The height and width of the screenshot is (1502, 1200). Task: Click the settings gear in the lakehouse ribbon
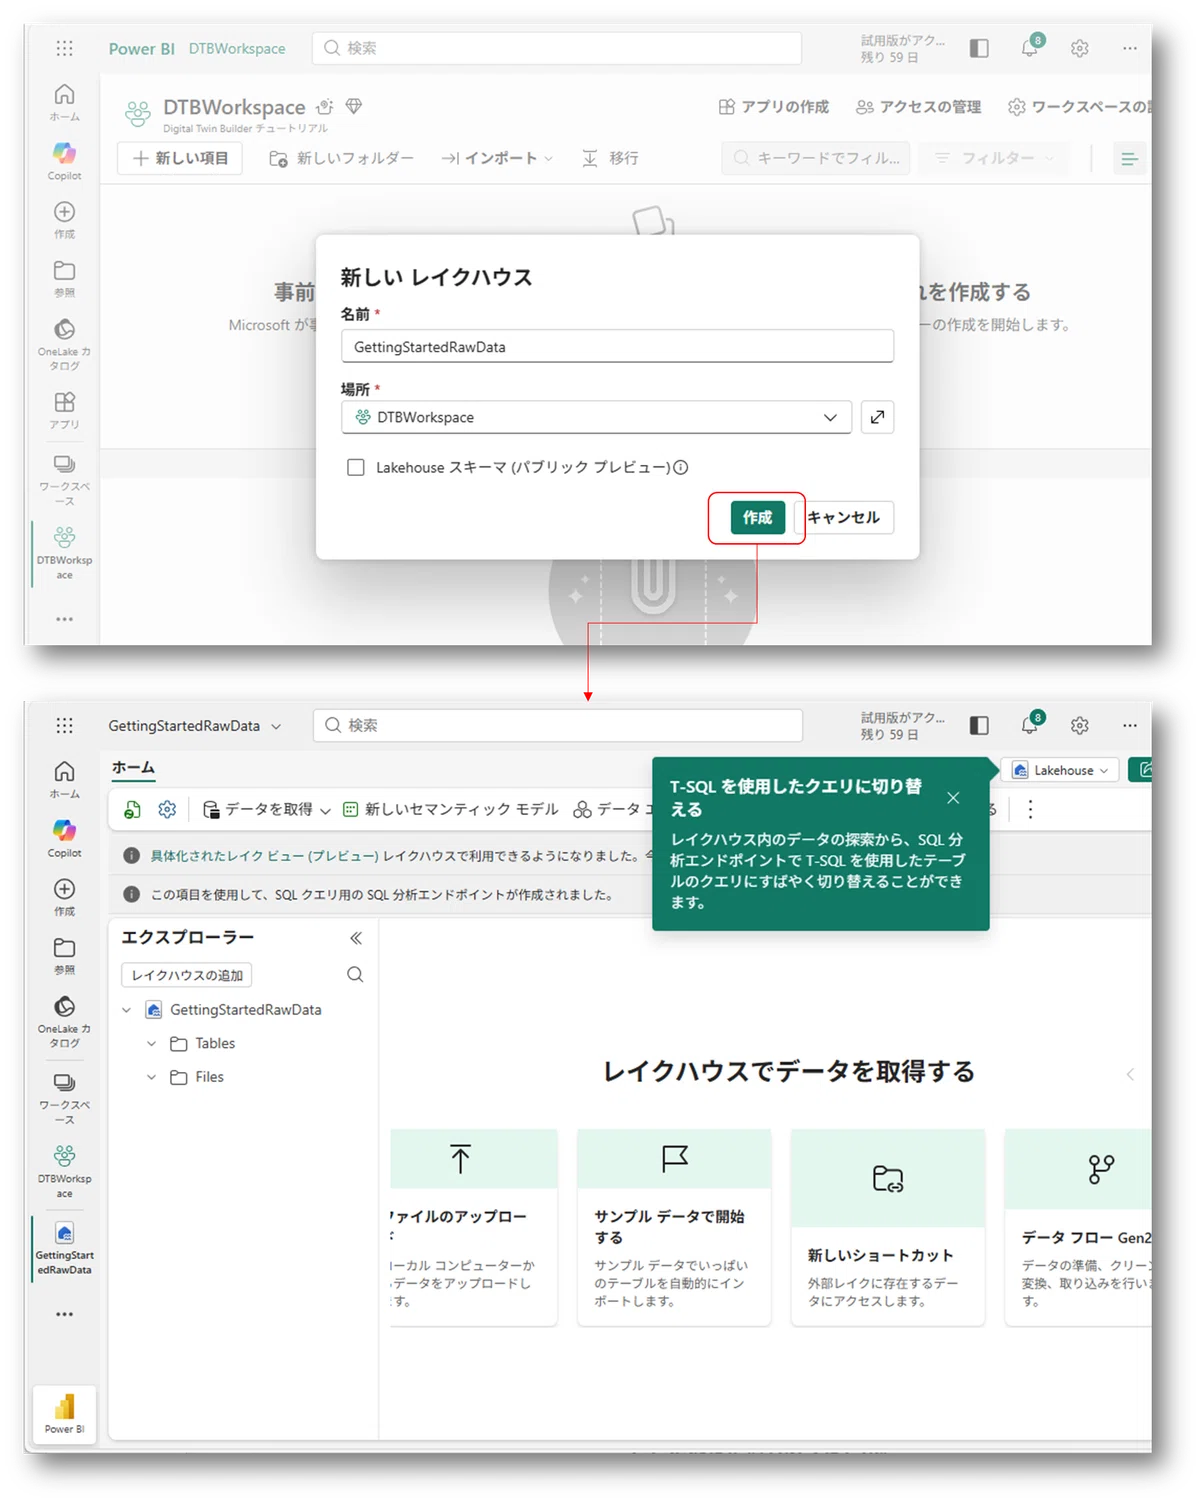coord(167,809)
